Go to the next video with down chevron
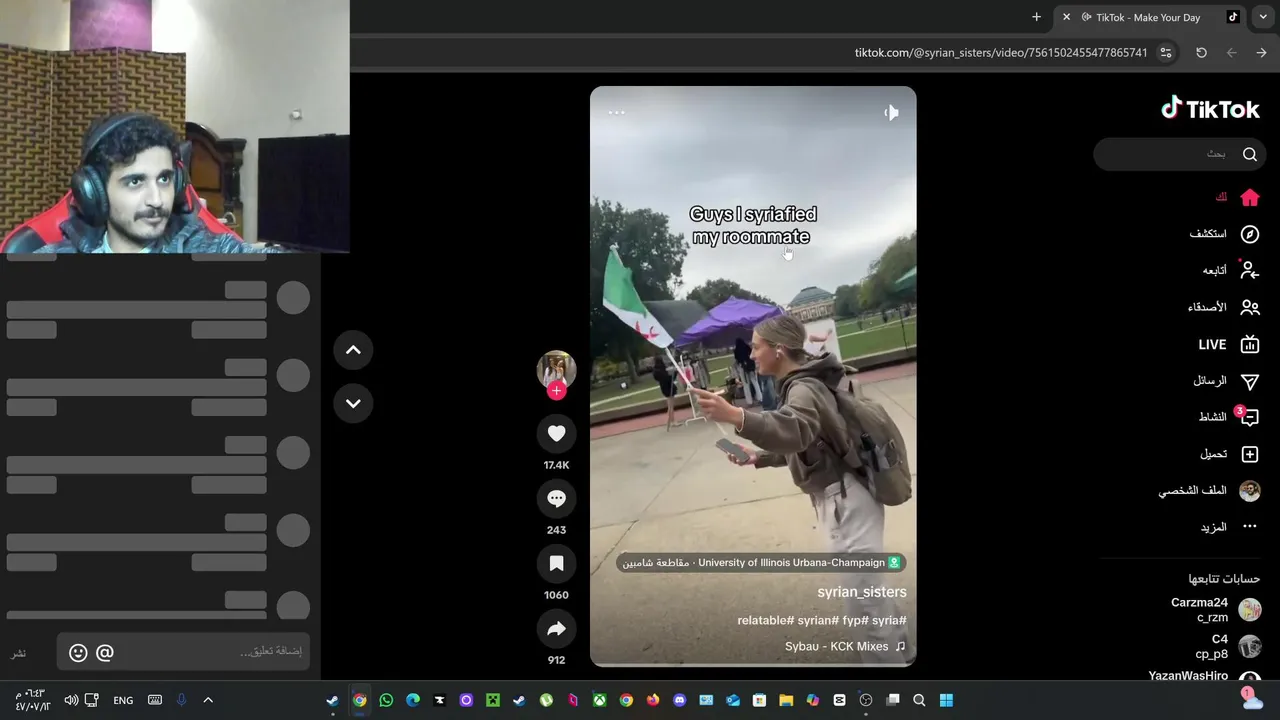Viewport: 1280px width, 720px height. (353, 403)
